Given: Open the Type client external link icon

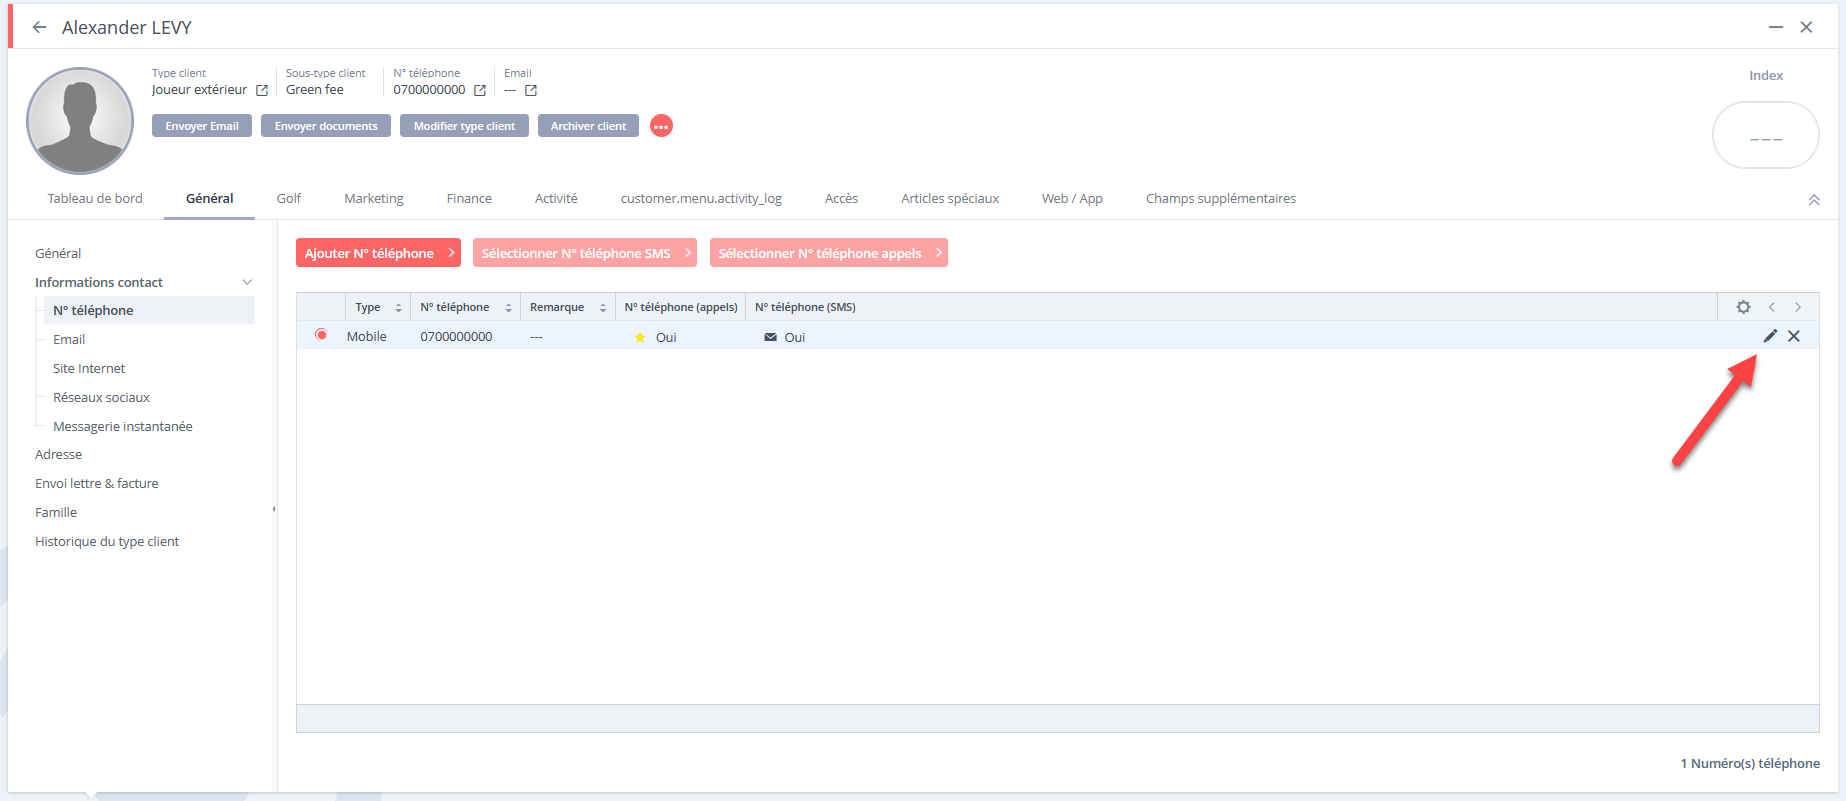Looking at the screenshot, I should tap(262, 90).
